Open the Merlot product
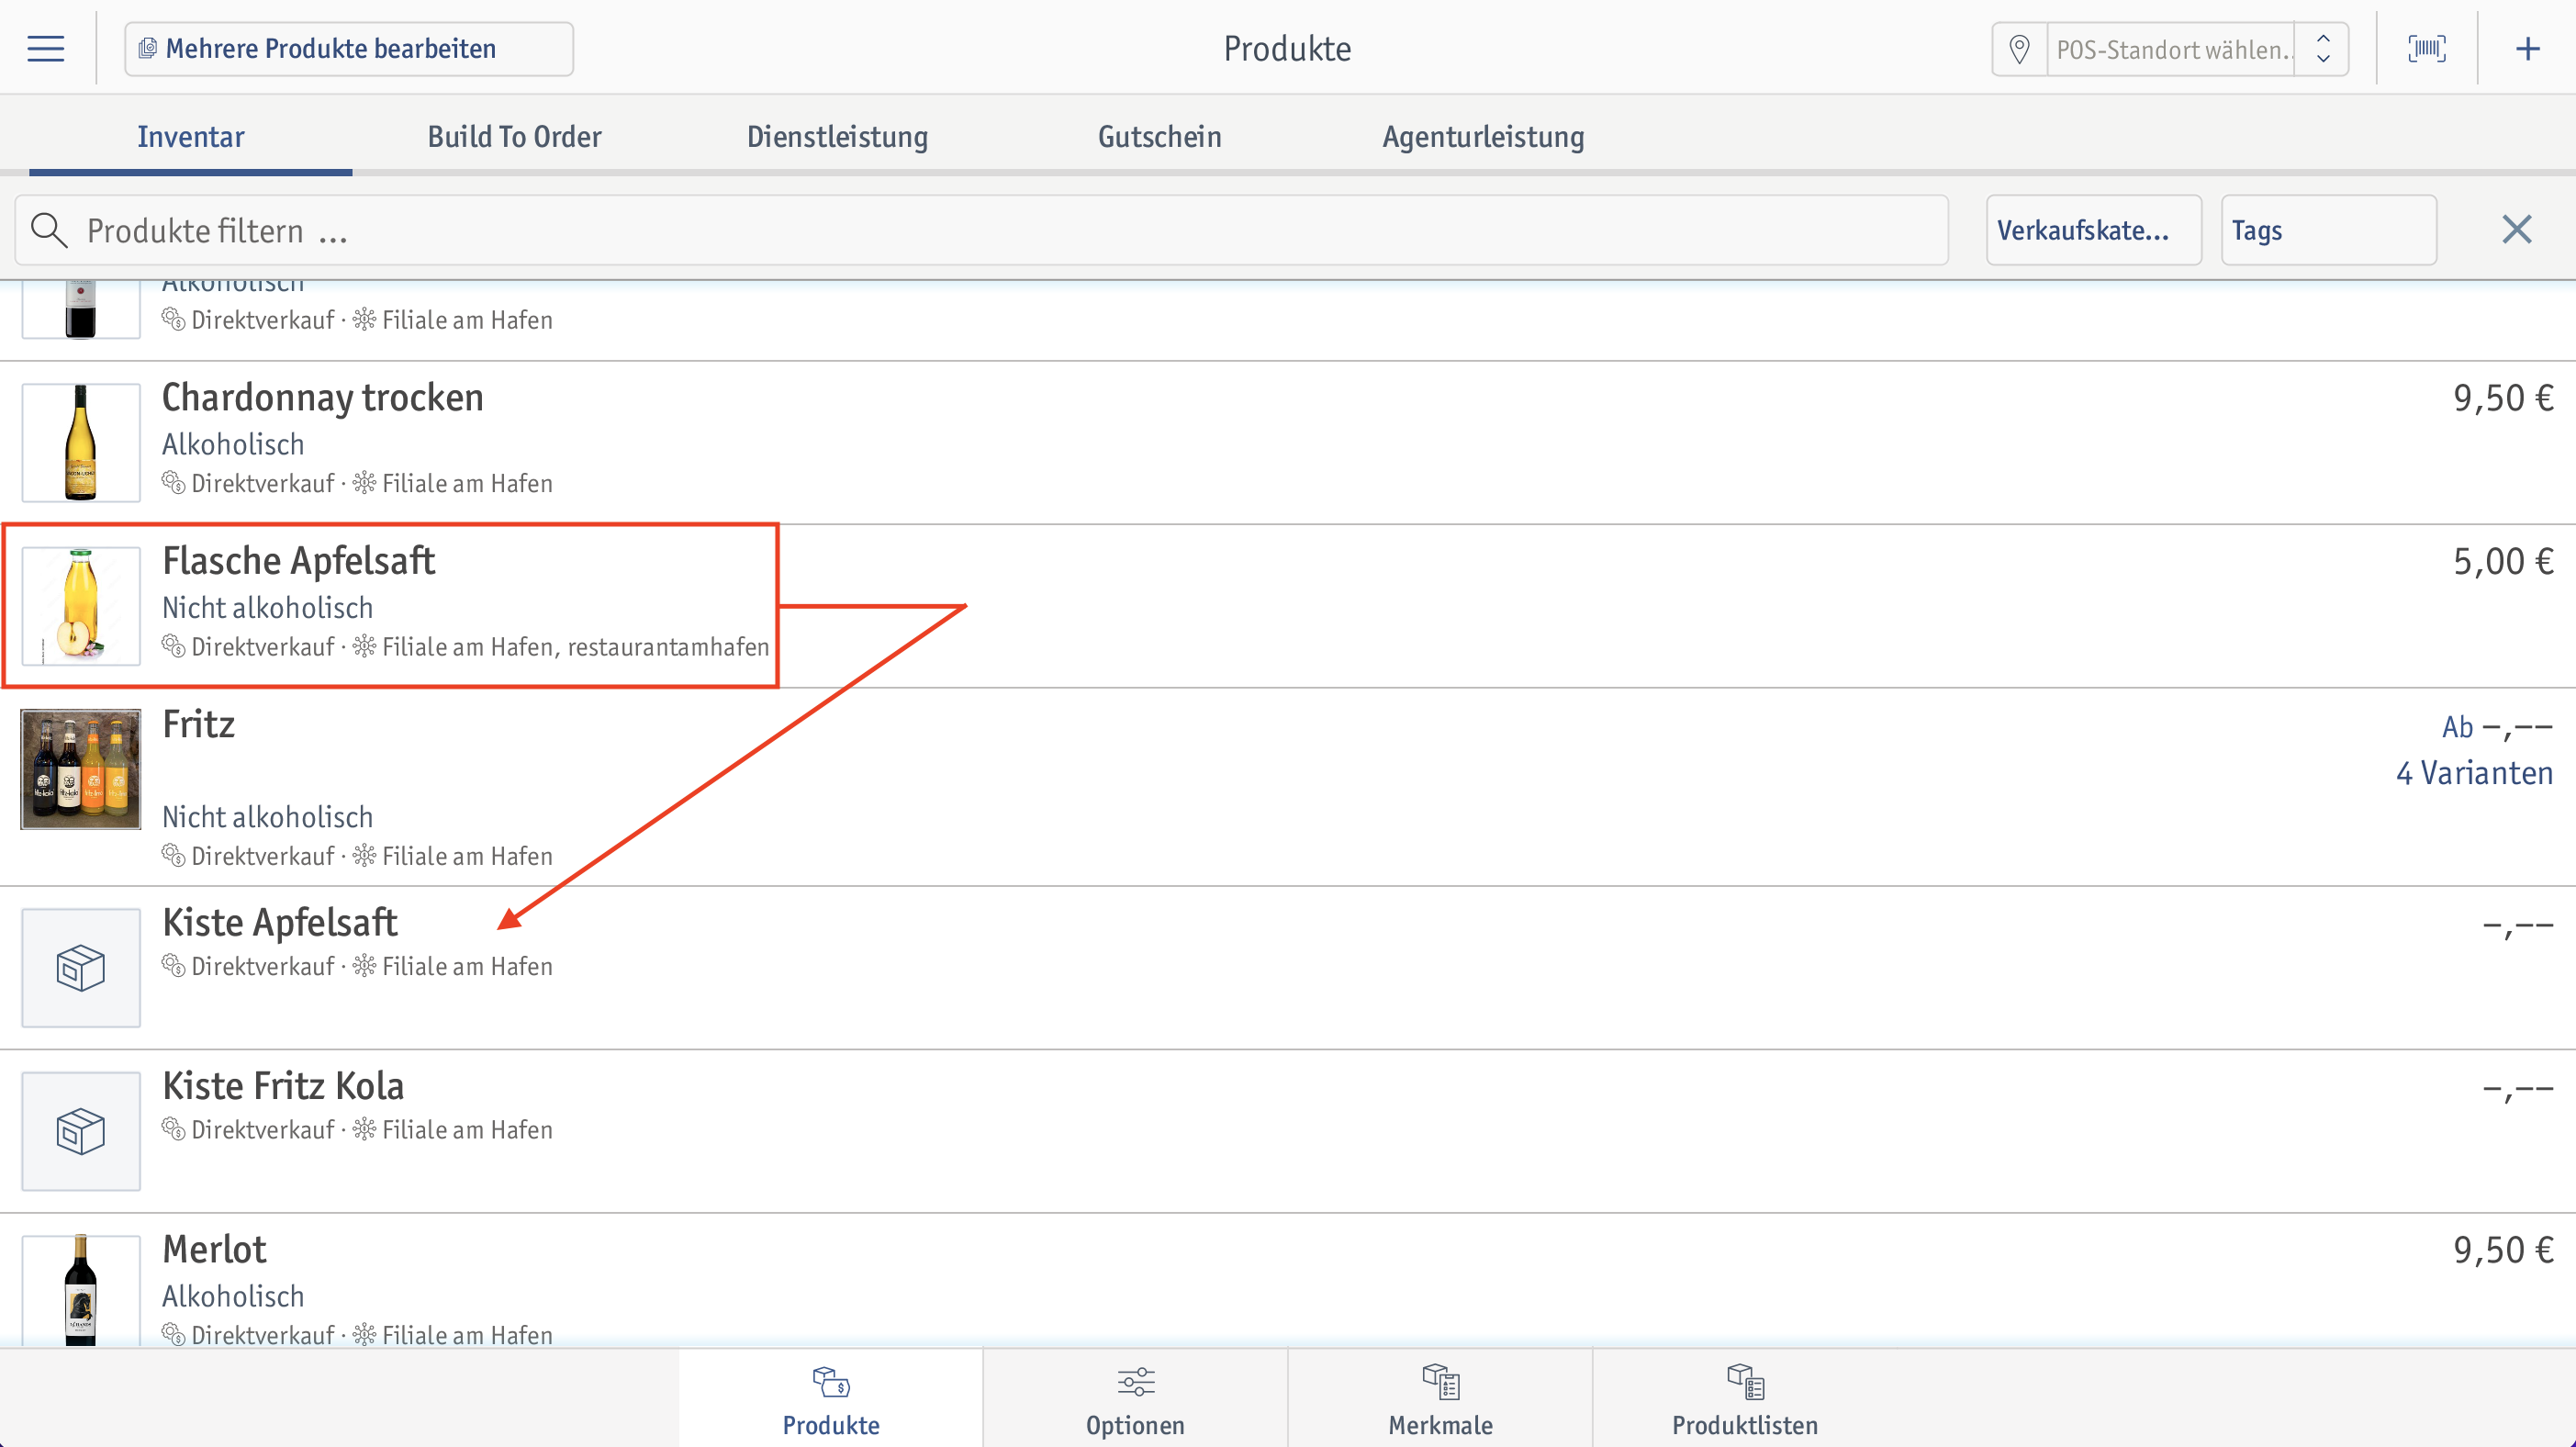This screenshot has width=2576, height=1447. point(1288,1281)
